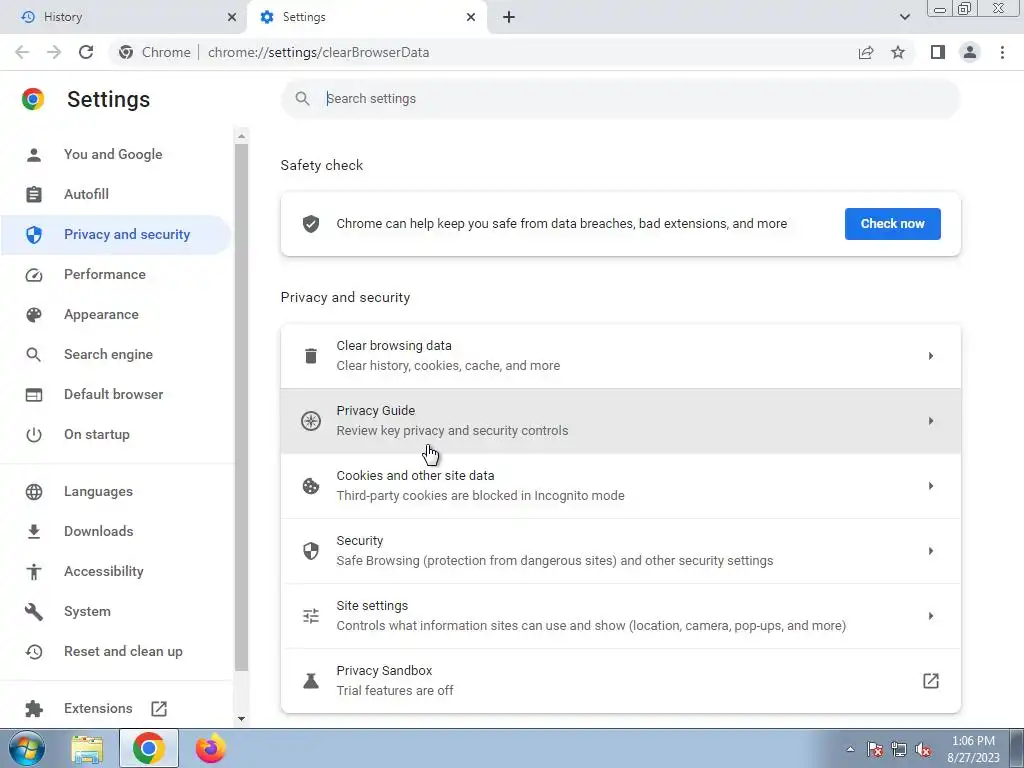This screenshot has width=1024, height=768.
Task: Click the sidebar scrollbar down arrow
Action: [241, 719]
